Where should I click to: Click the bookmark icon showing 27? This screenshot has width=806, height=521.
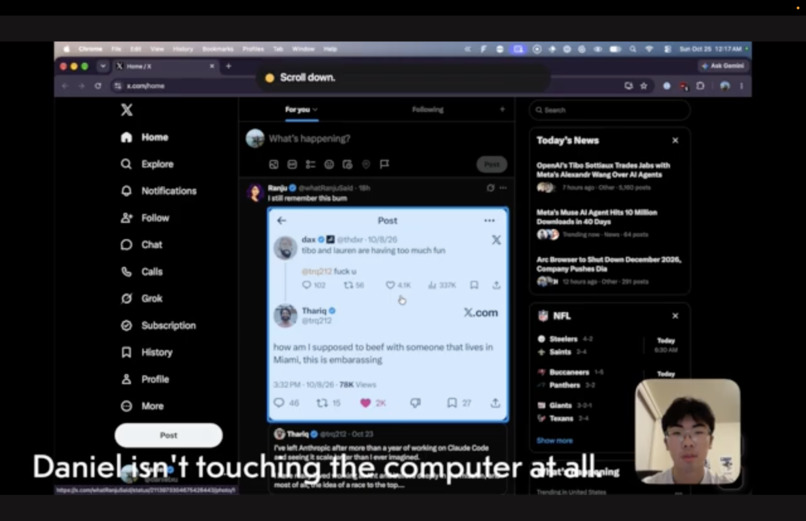pos(452,403)
